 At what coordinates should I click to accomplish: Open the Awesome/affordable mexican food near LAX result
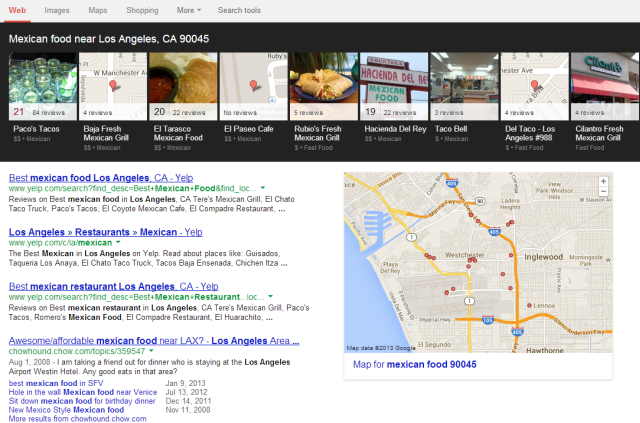point(154,341)
